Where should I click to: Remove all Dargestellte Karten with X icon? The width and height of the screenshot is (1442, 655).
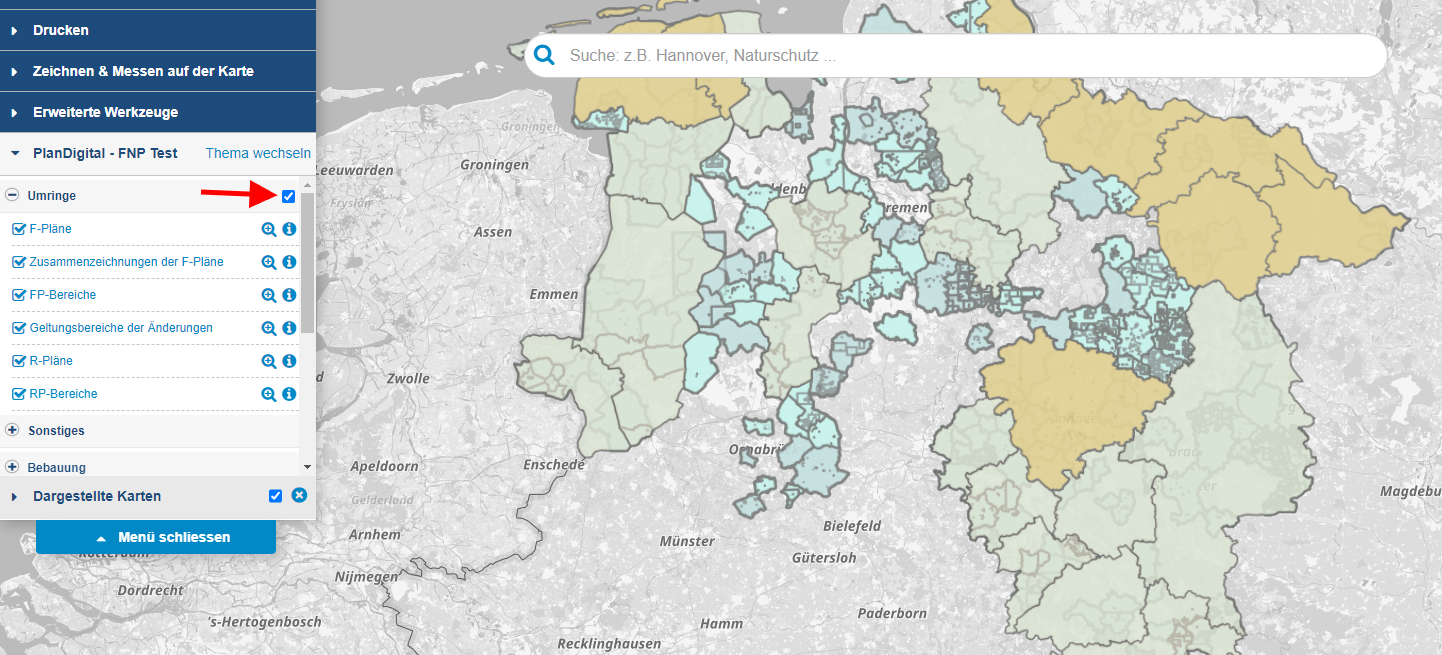pos(298,496)
